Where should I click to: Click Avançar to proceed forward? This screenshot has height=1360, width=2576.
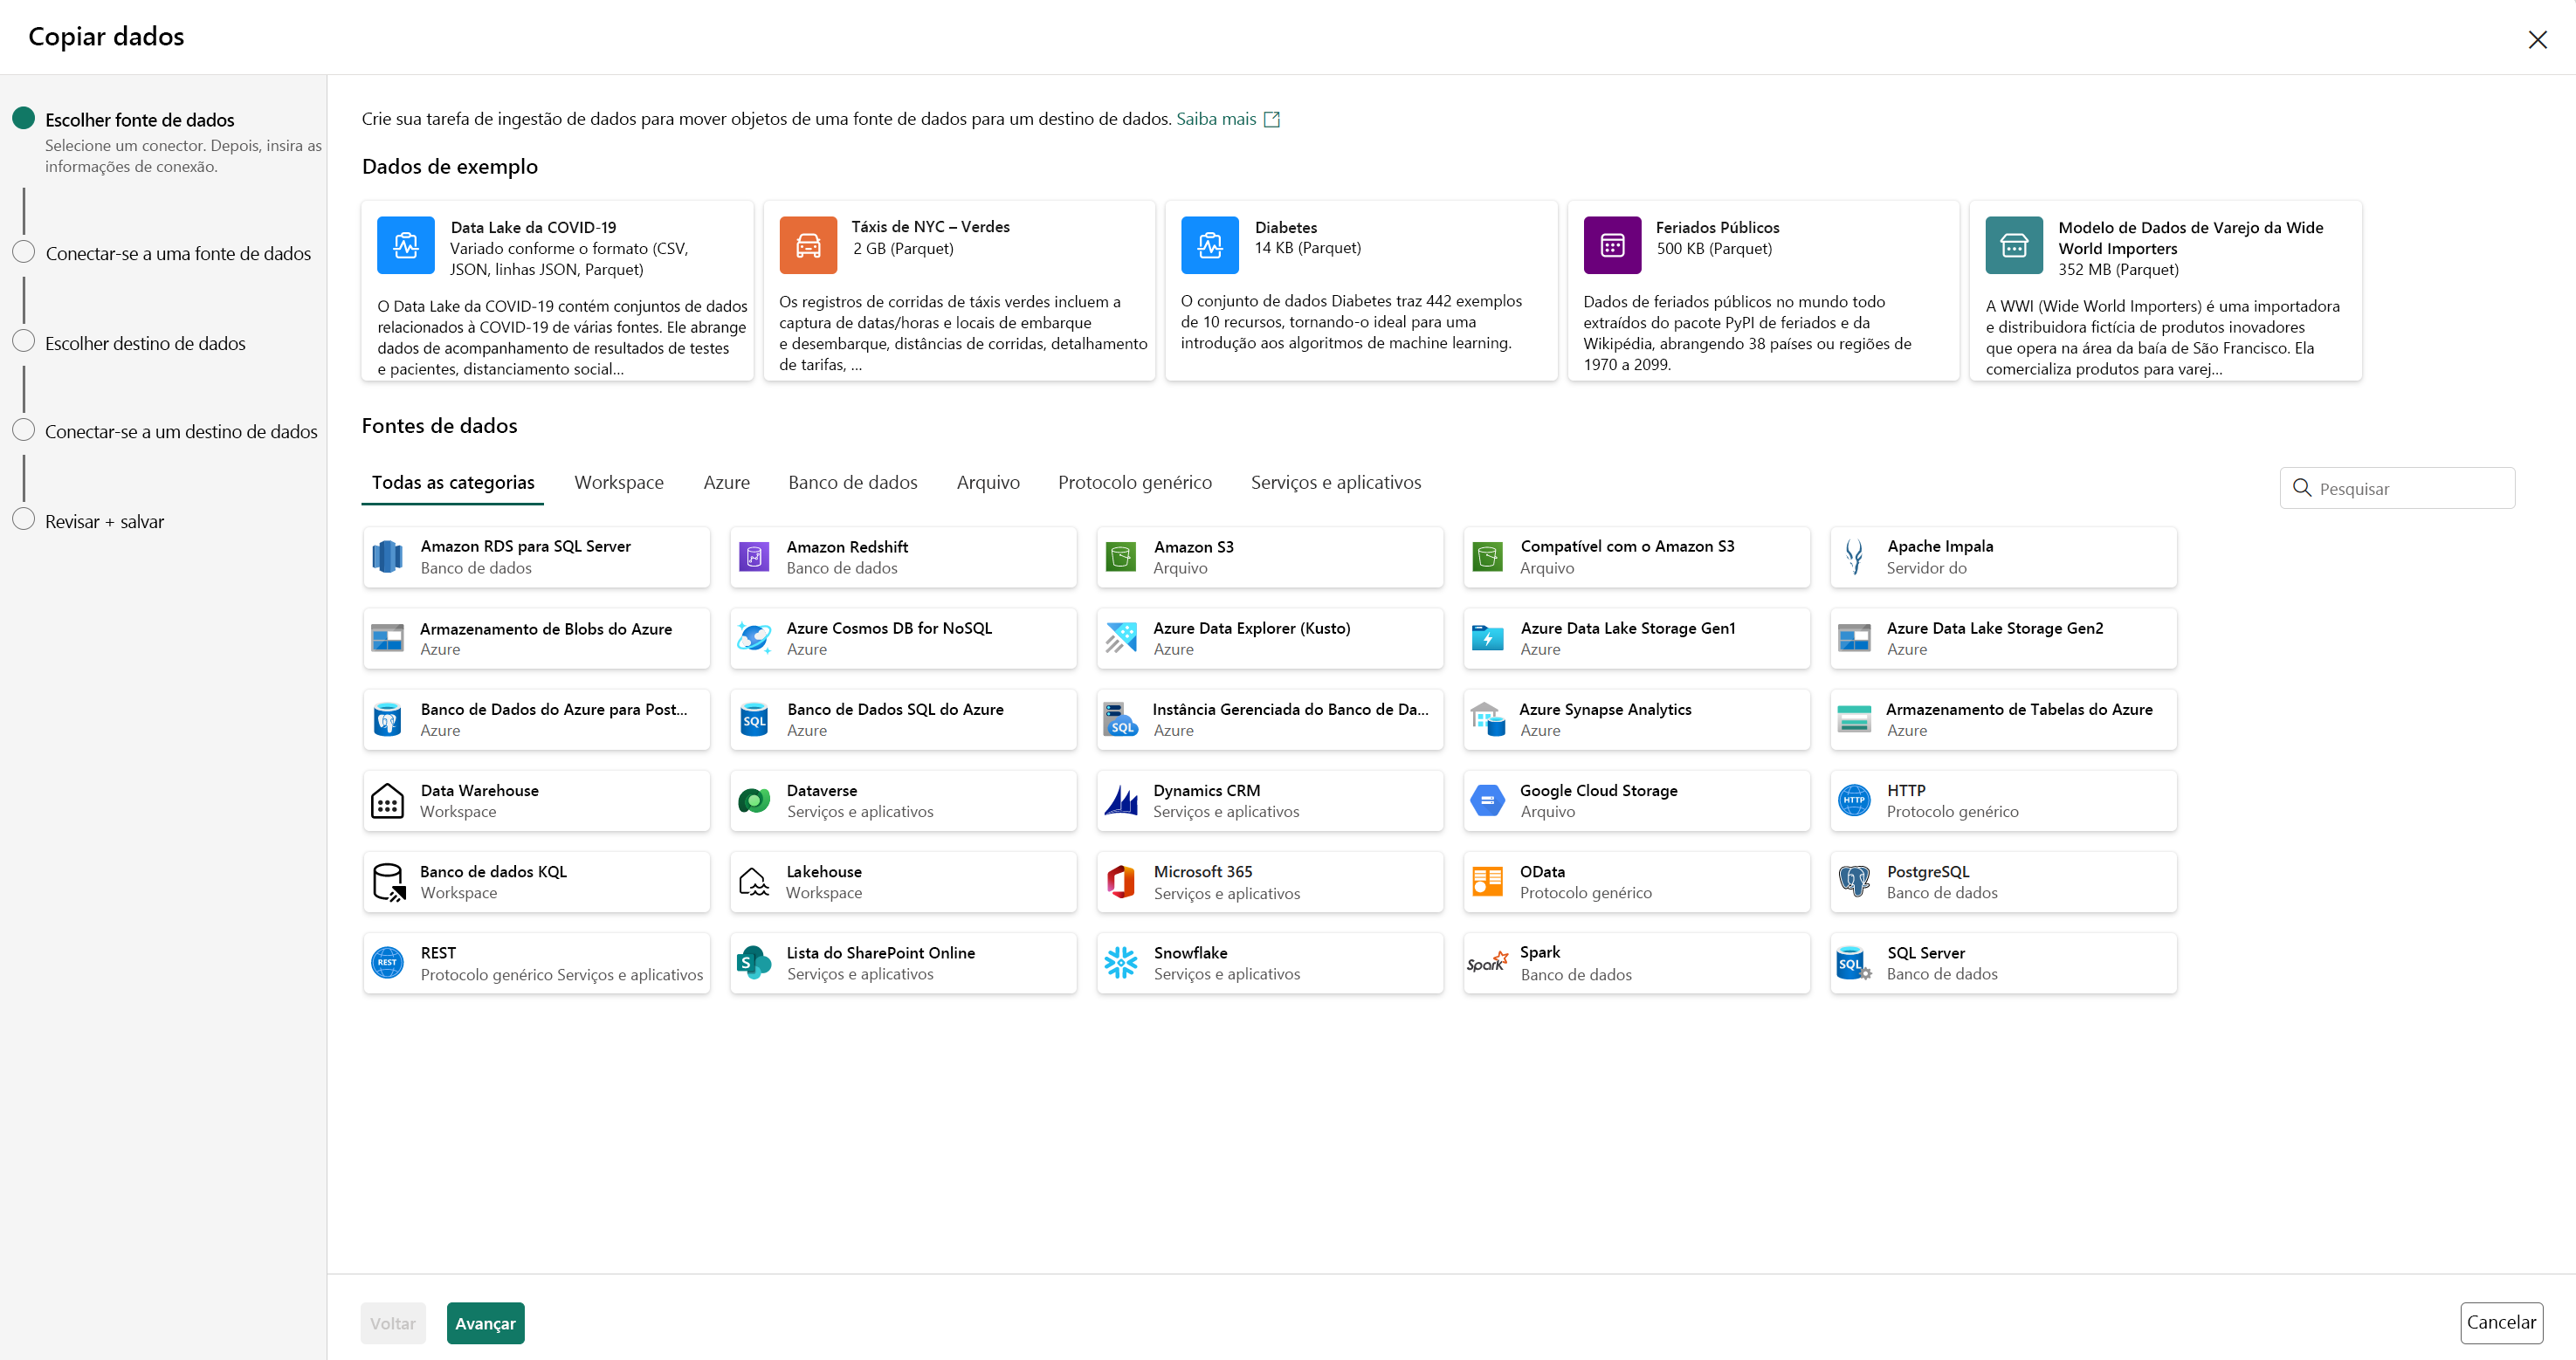point(486,1322)
